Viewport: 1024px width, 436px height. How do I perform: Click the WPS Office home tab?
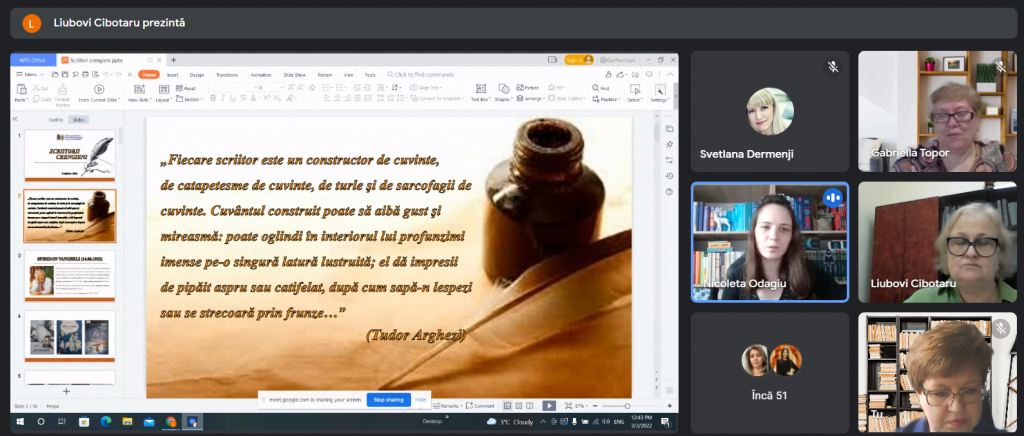(x=32, y=59)
